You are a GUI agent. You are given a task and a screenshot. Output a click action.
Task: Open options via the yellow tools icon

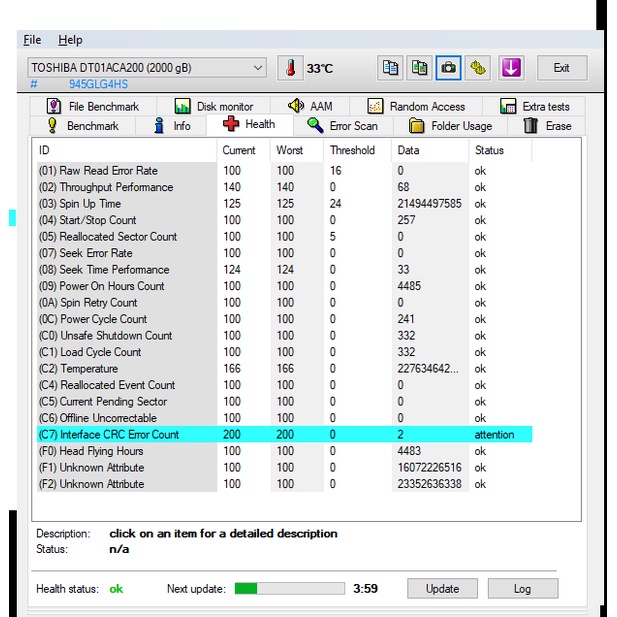(x=479, y=68)
